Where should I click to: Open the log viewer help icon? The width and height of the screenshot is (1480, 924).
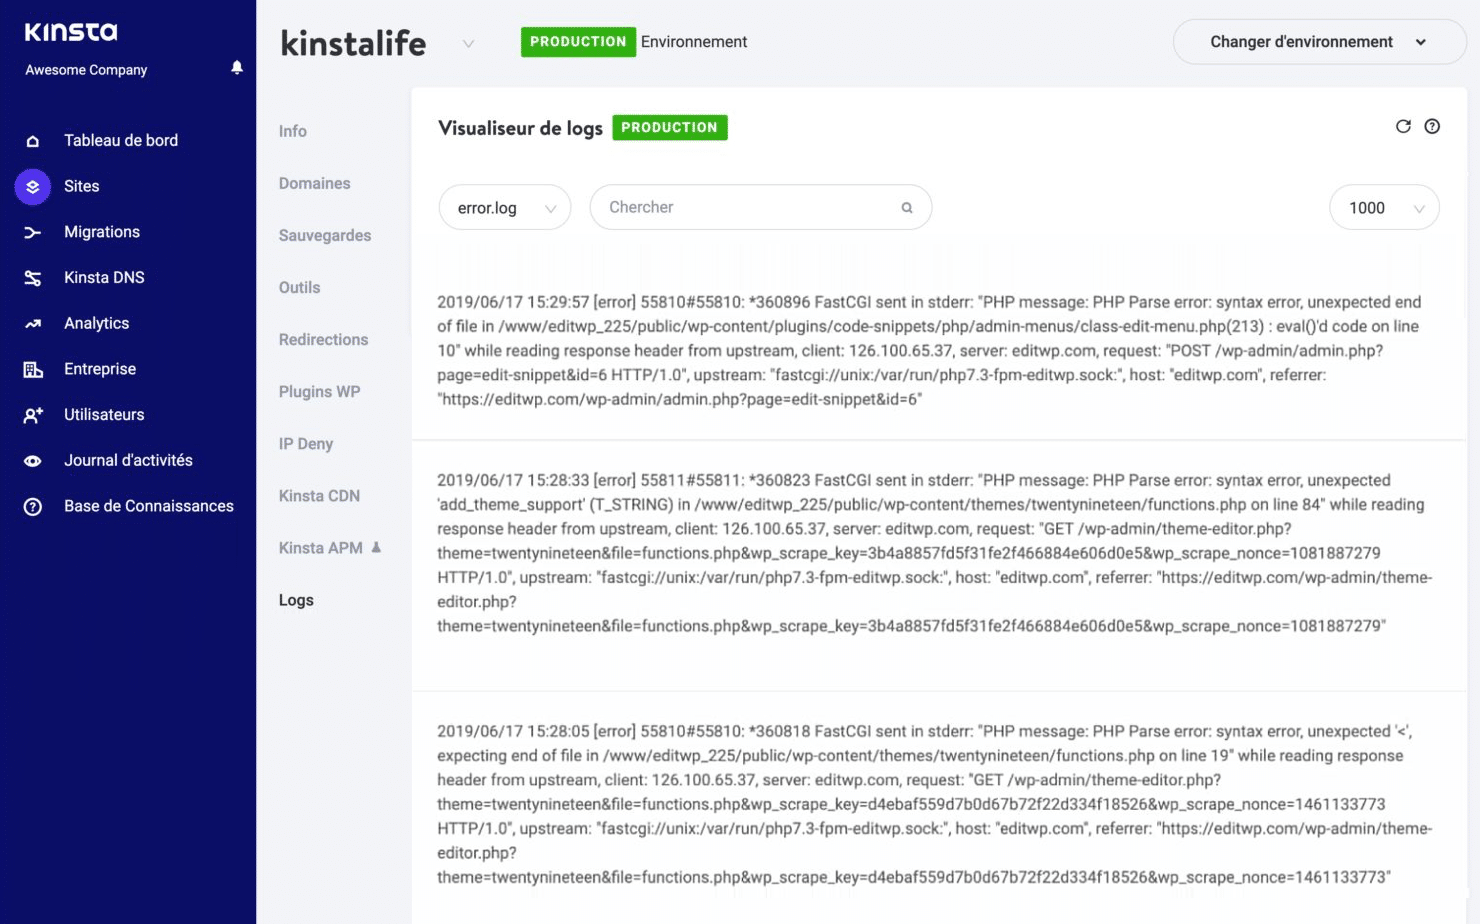pos(1432,127)
